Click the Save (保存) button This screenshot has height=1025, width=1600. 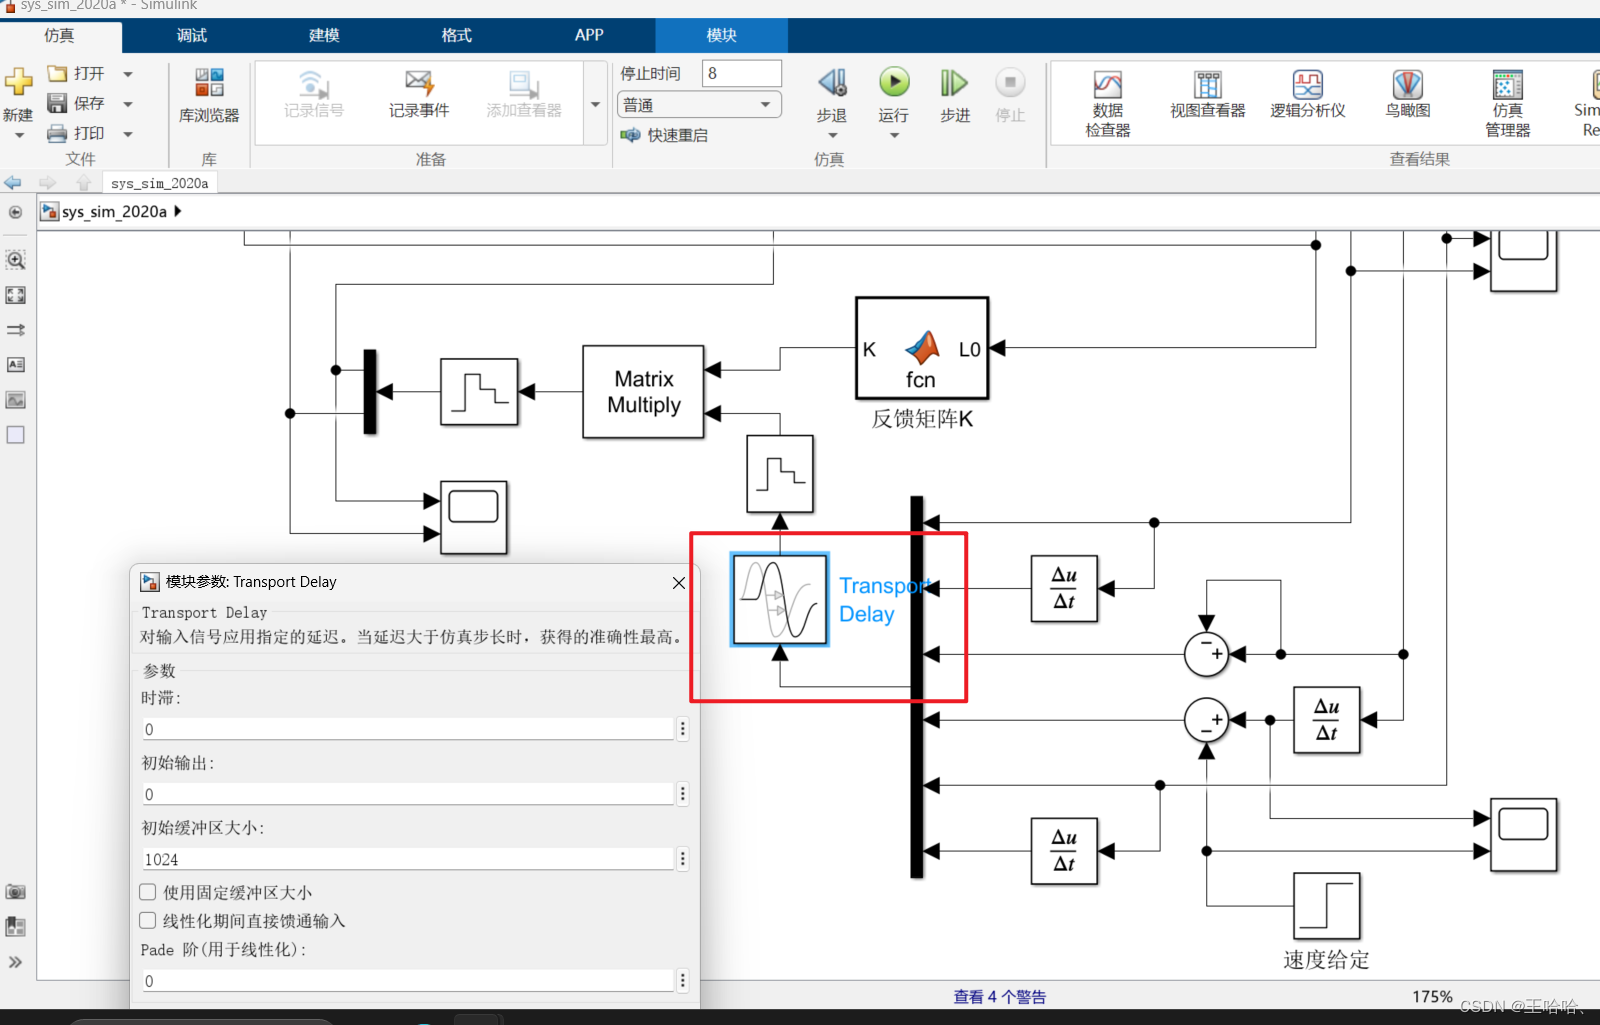[x=77, y=103]
